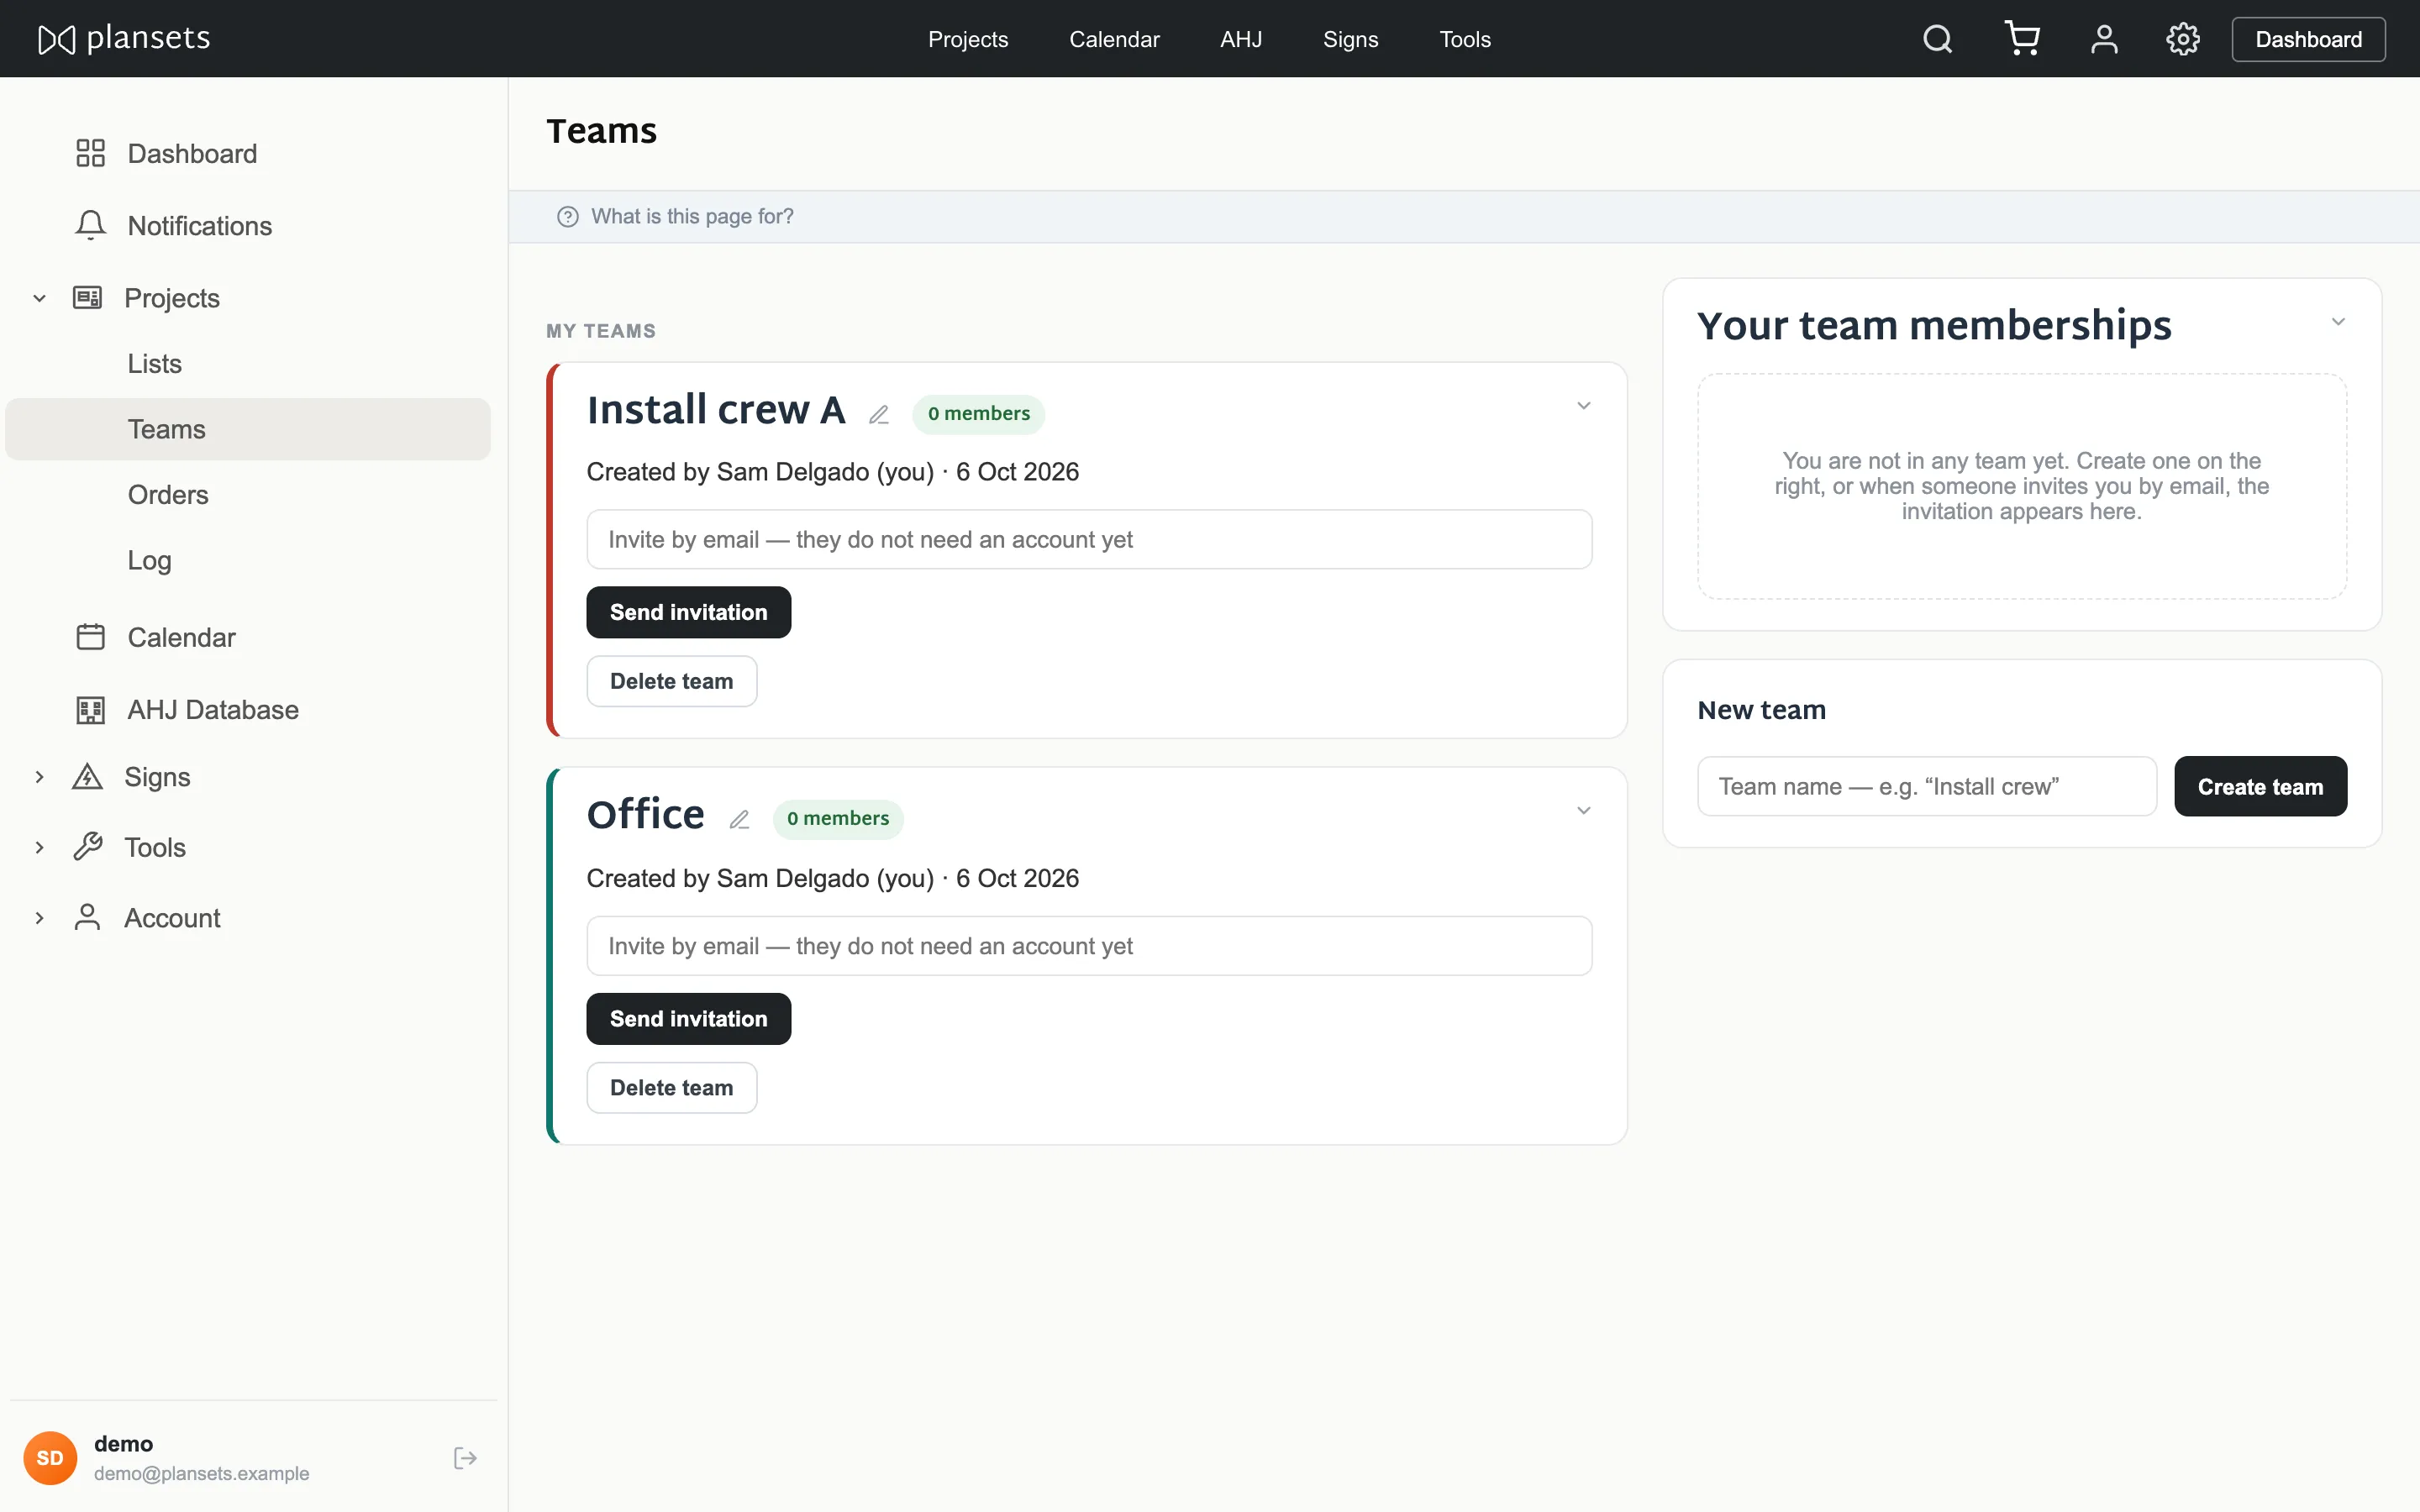This screenshot has height=1512, width=2420.
Task: Focus Install crew A invite email field
Action: [x=1089, y=540]
